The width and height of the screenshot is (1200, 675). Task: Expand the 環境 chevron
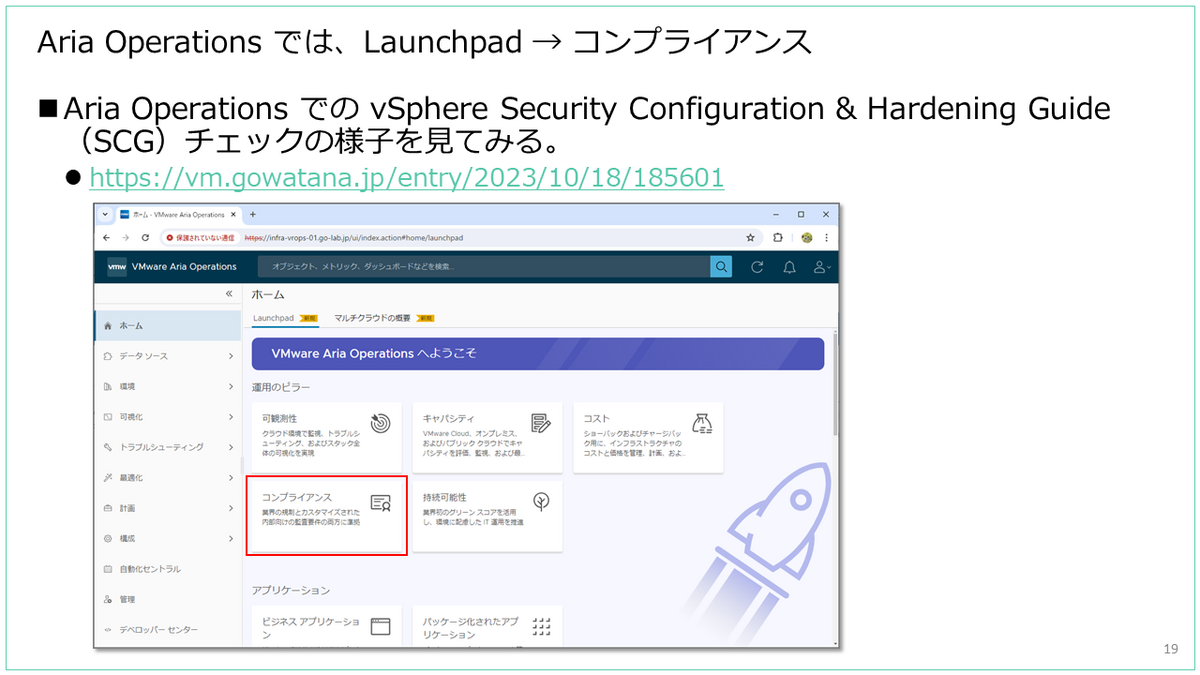point(230,386)
